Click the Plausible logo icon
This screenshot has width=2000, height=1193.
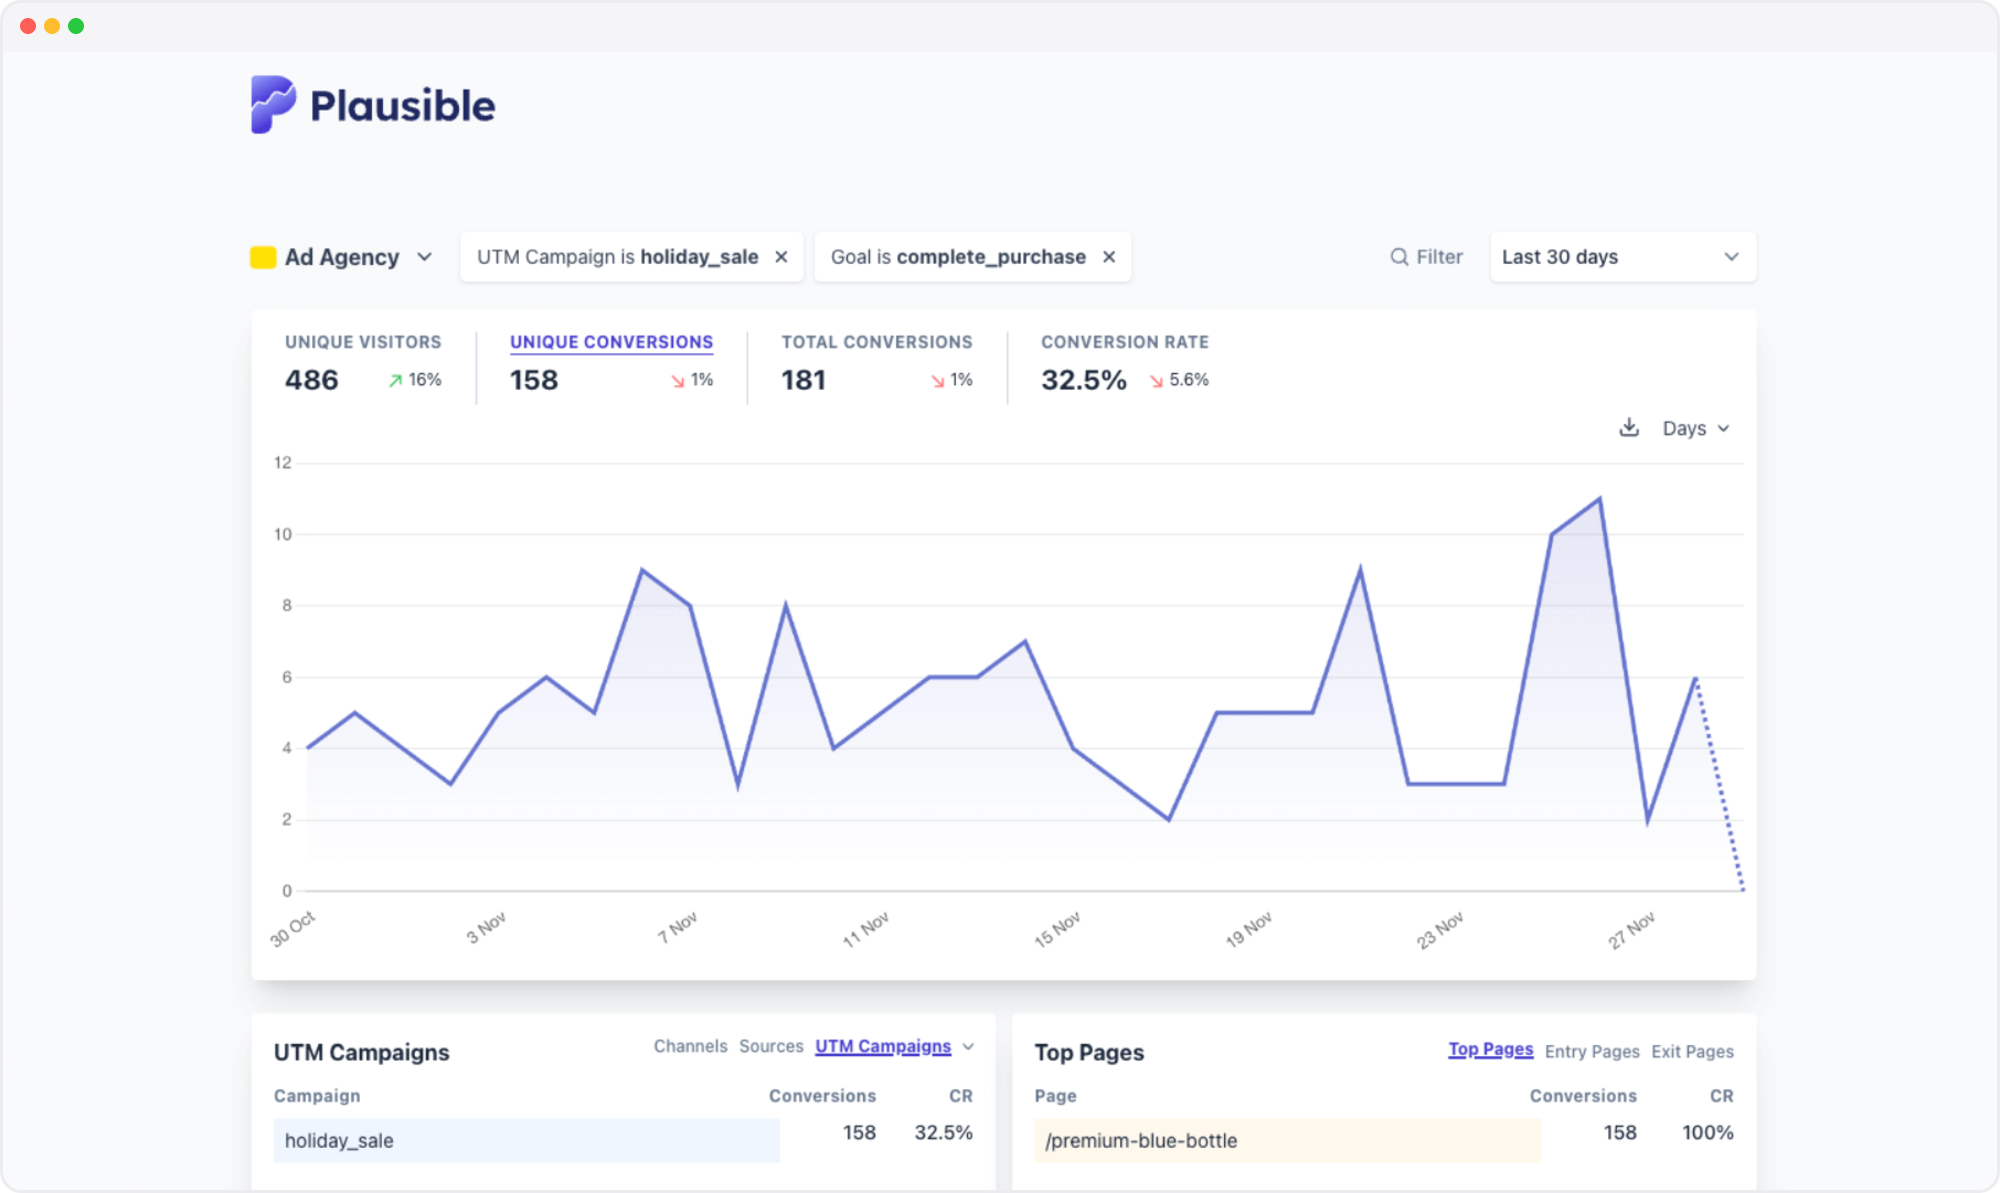point(273,104)
